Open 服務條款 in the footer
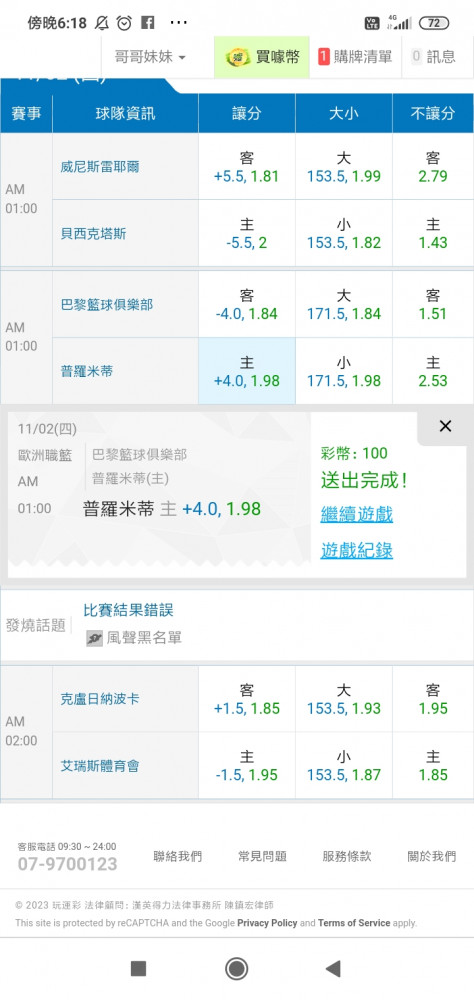The image size is (474, 1000). [347, 857]
